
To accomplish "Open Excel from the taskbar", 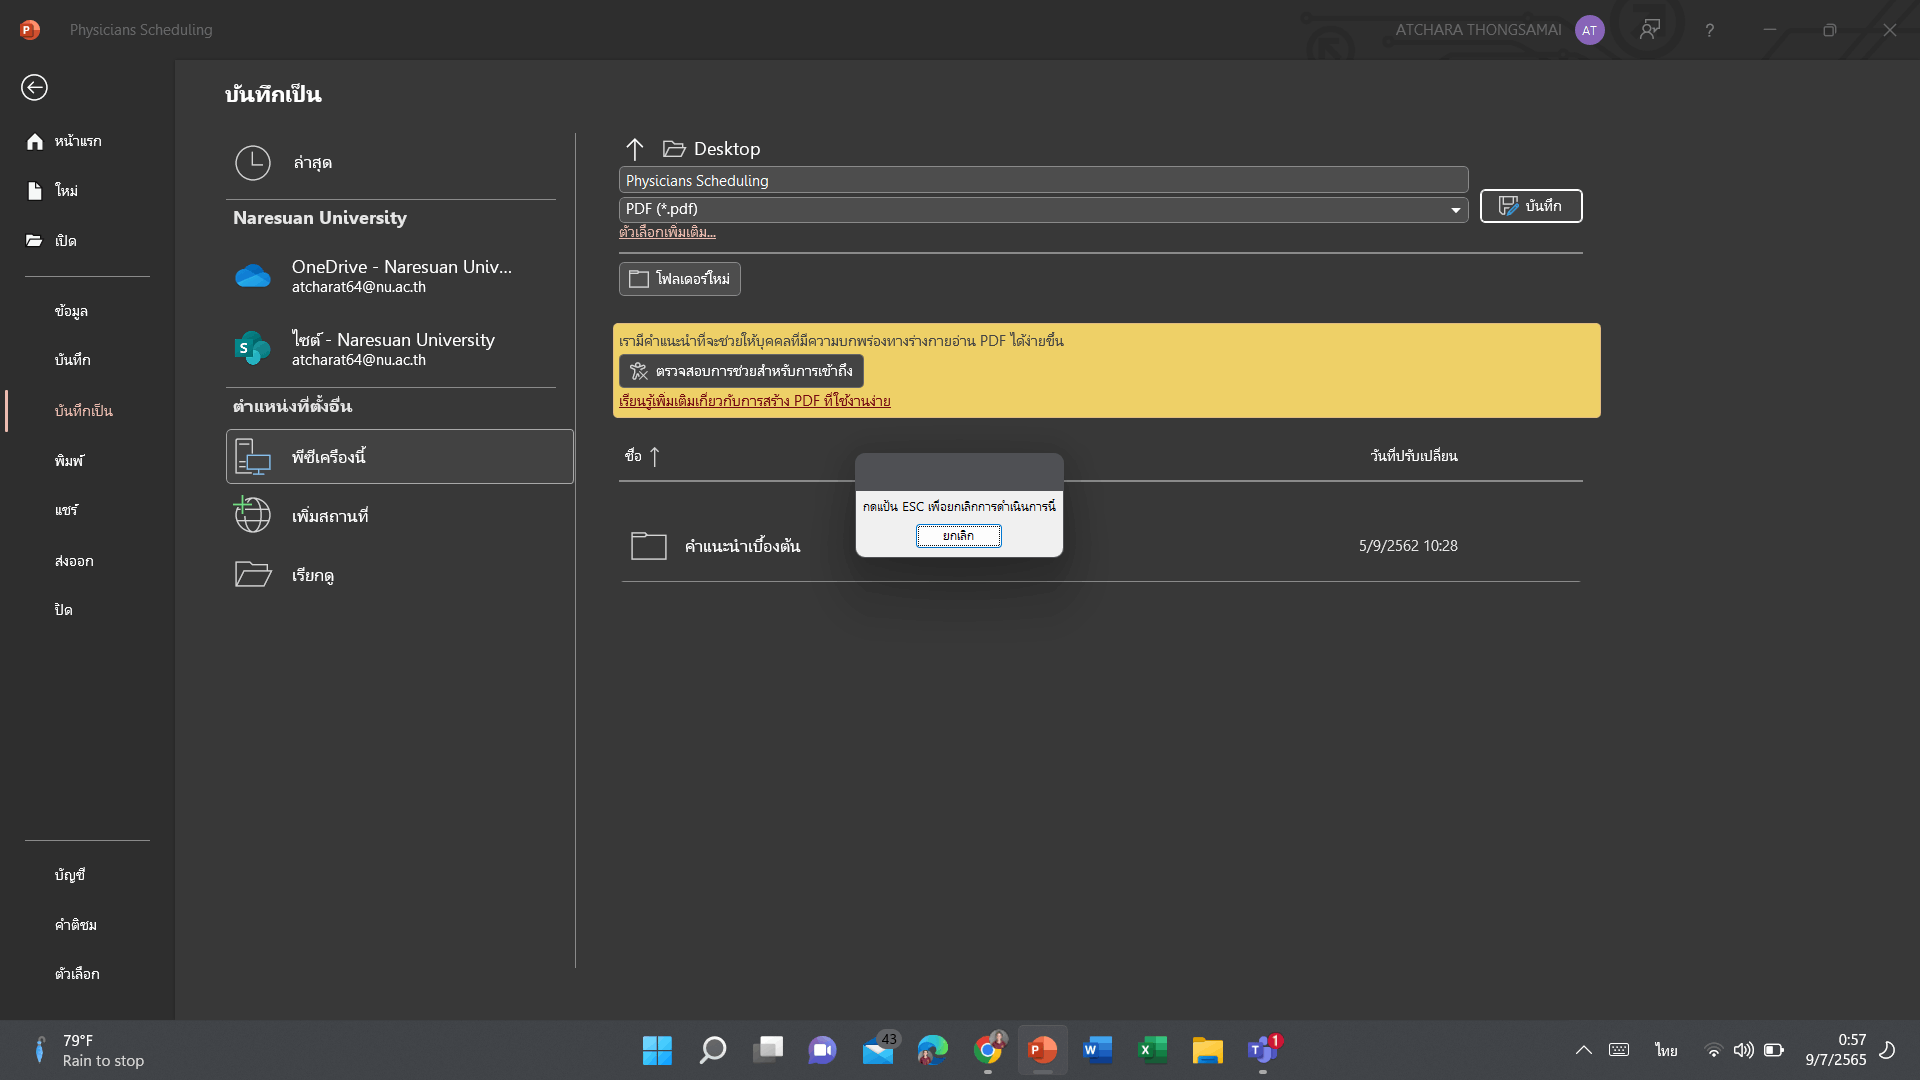I will click(x=1152, y=1050).
